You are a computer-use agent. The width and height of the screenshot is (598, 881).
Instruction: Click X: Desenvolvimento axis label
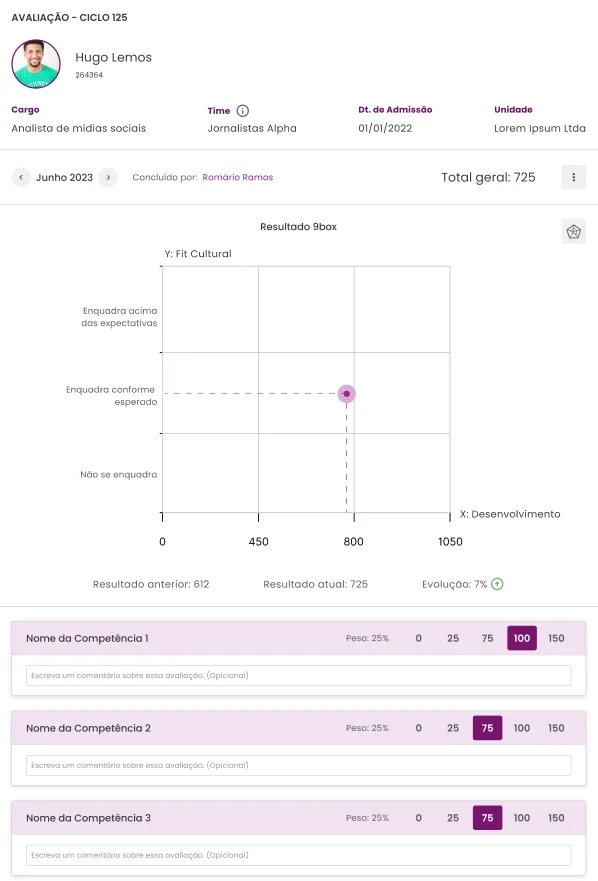510,514
